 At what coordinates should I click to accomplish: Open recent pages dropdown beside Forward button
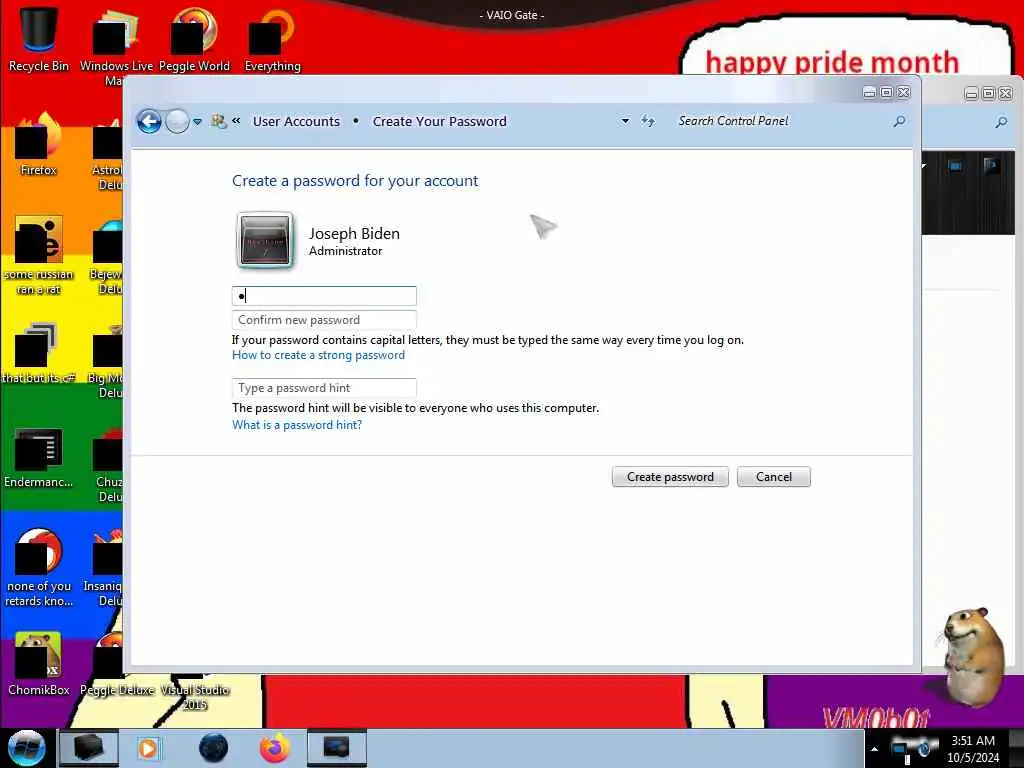tap(197, 121)
